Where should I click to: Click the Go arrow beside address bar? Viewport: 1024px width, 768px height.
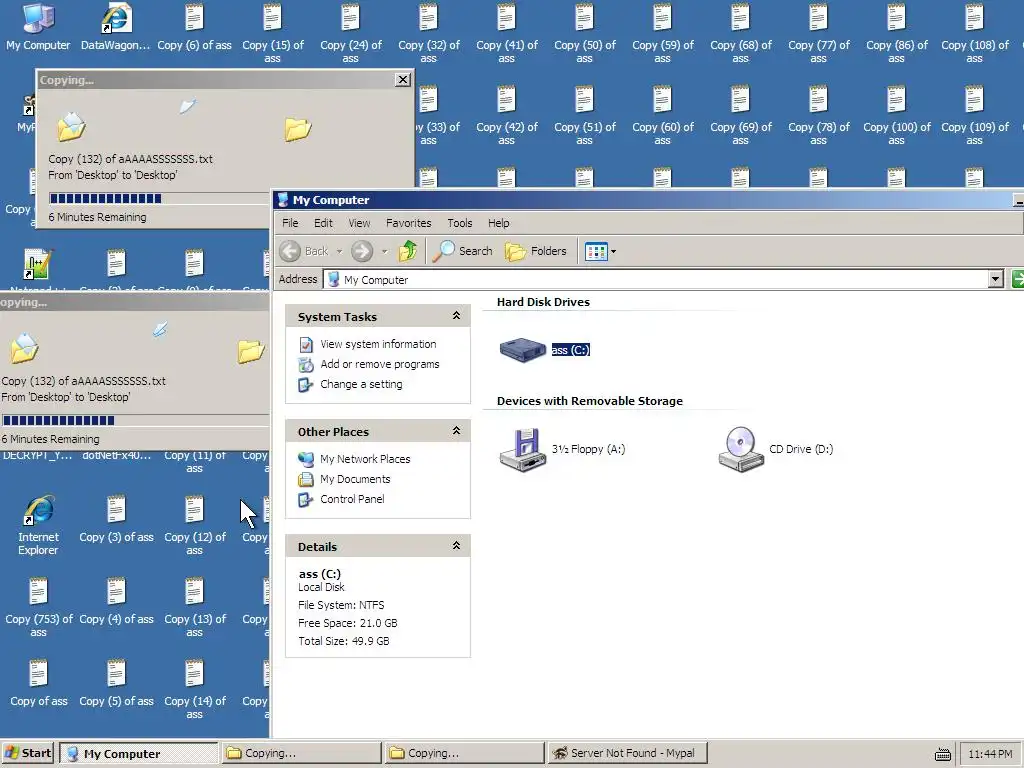click(1017, 279)
